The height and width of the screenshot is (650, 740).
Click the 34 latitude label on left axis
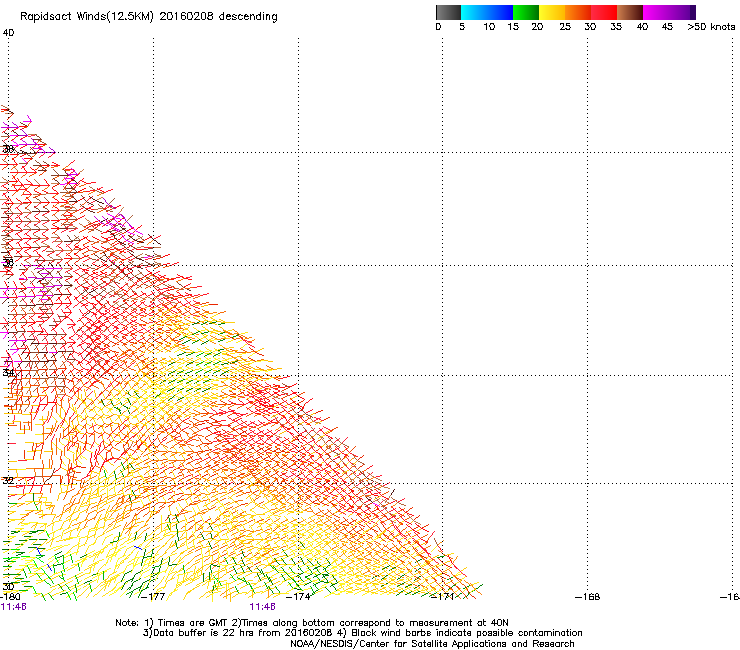(x=8, y=373)
